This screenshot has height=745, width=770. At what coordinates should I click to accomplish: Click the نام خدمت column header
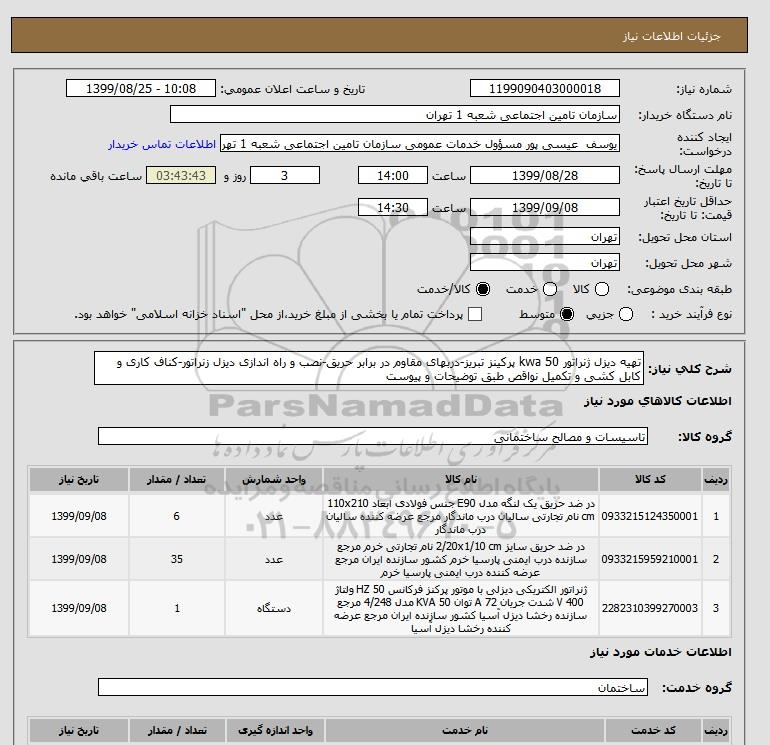pyautogui.click(x=465, y=730)
